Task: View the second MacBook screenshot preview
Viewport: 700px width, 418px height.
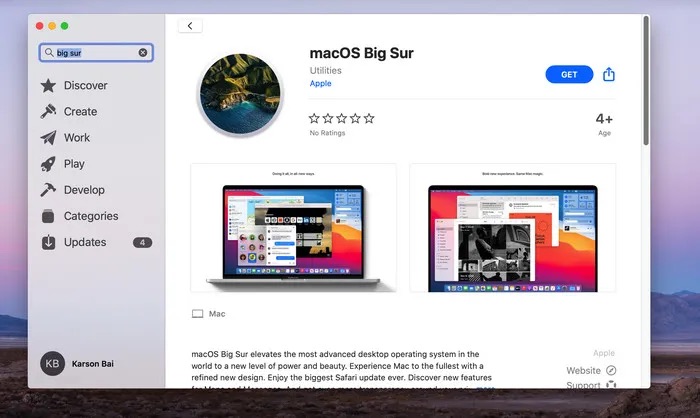Action: (512, 229)
